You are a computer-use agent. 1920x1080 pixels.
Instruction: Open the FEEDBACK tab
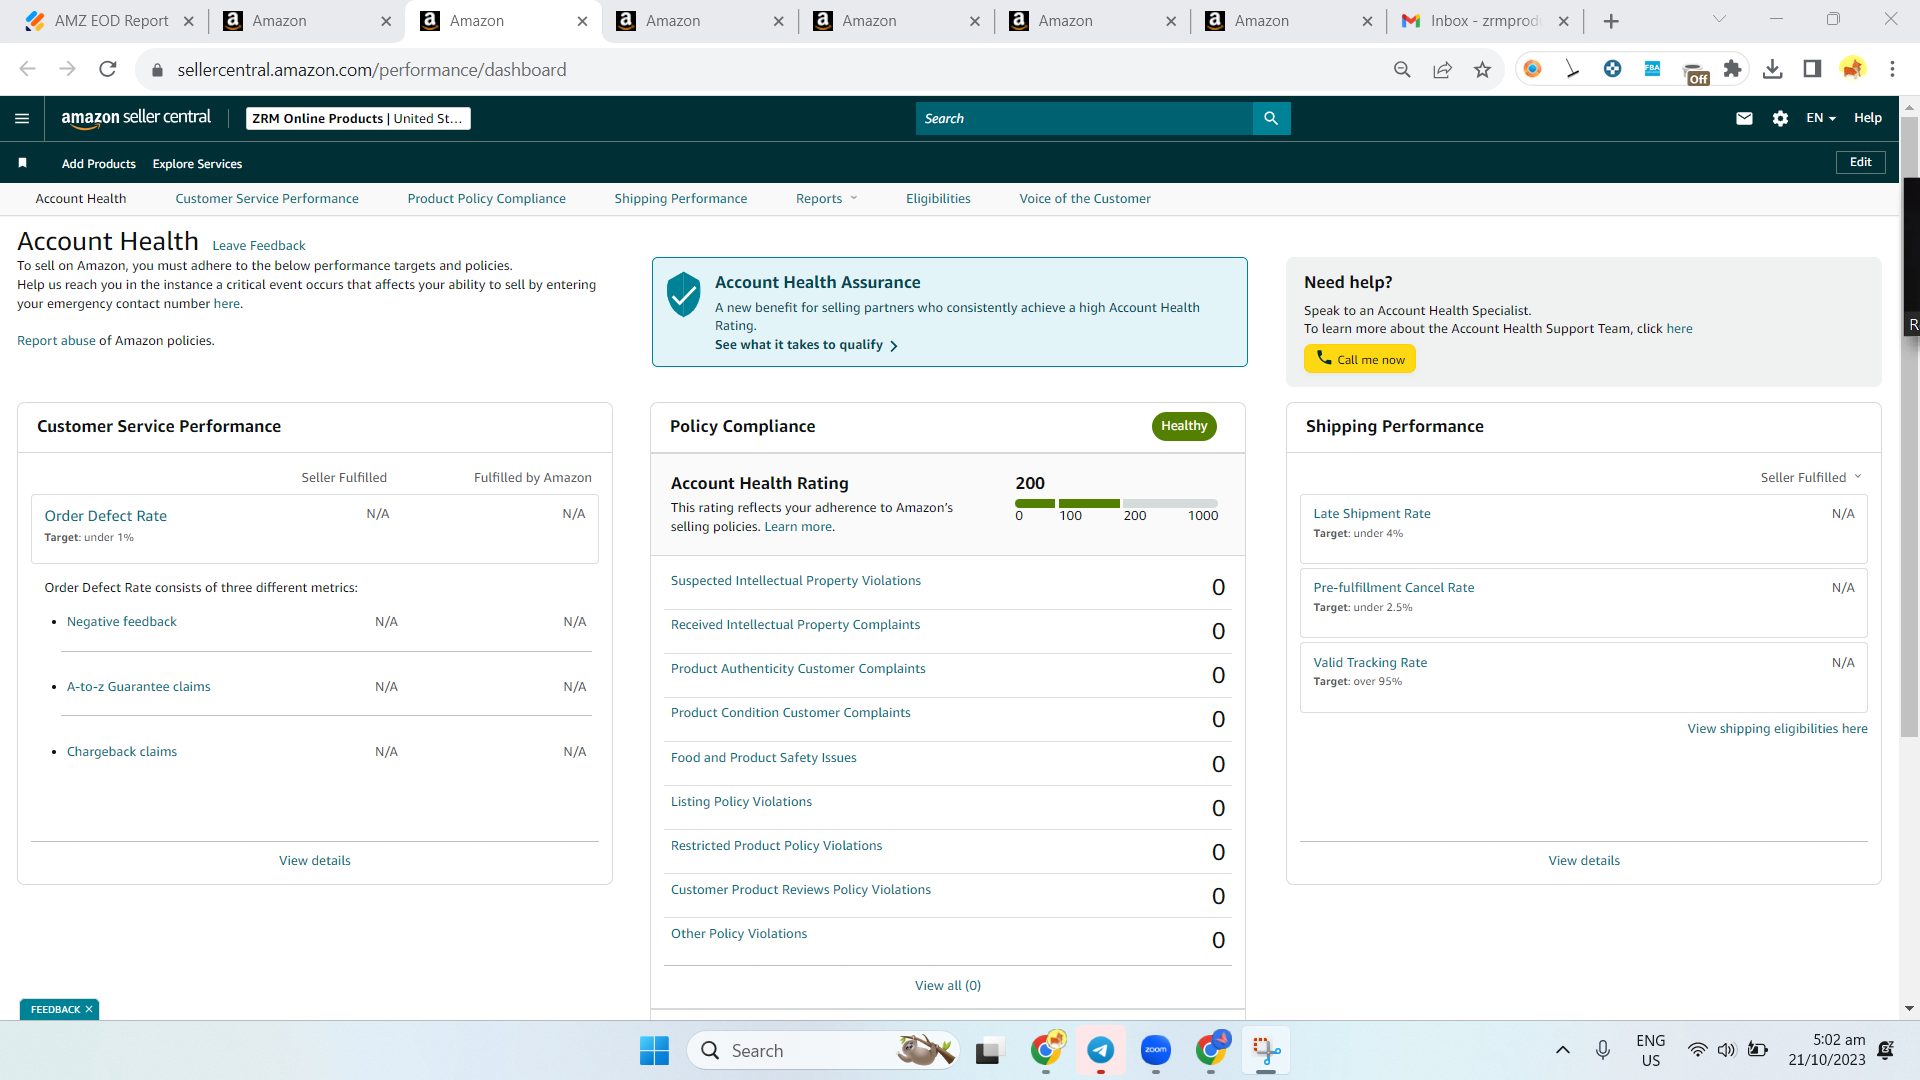coord(55,1009)
